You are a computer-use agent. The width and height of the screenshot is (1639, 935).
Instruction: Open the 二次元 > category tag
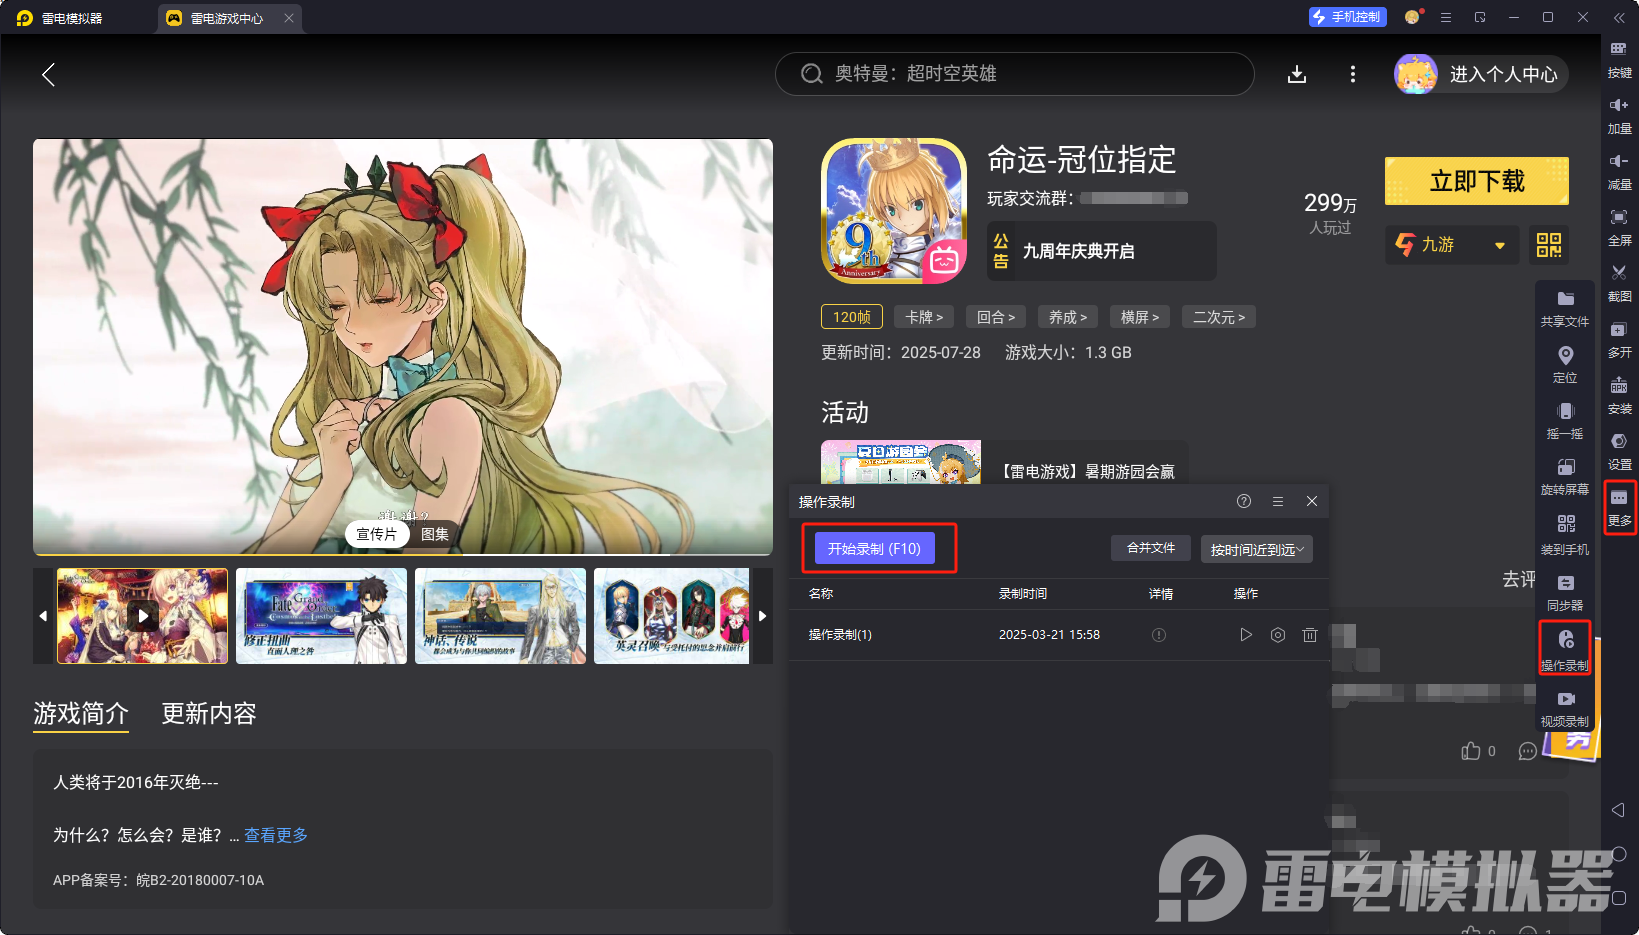click(1219, 317)
